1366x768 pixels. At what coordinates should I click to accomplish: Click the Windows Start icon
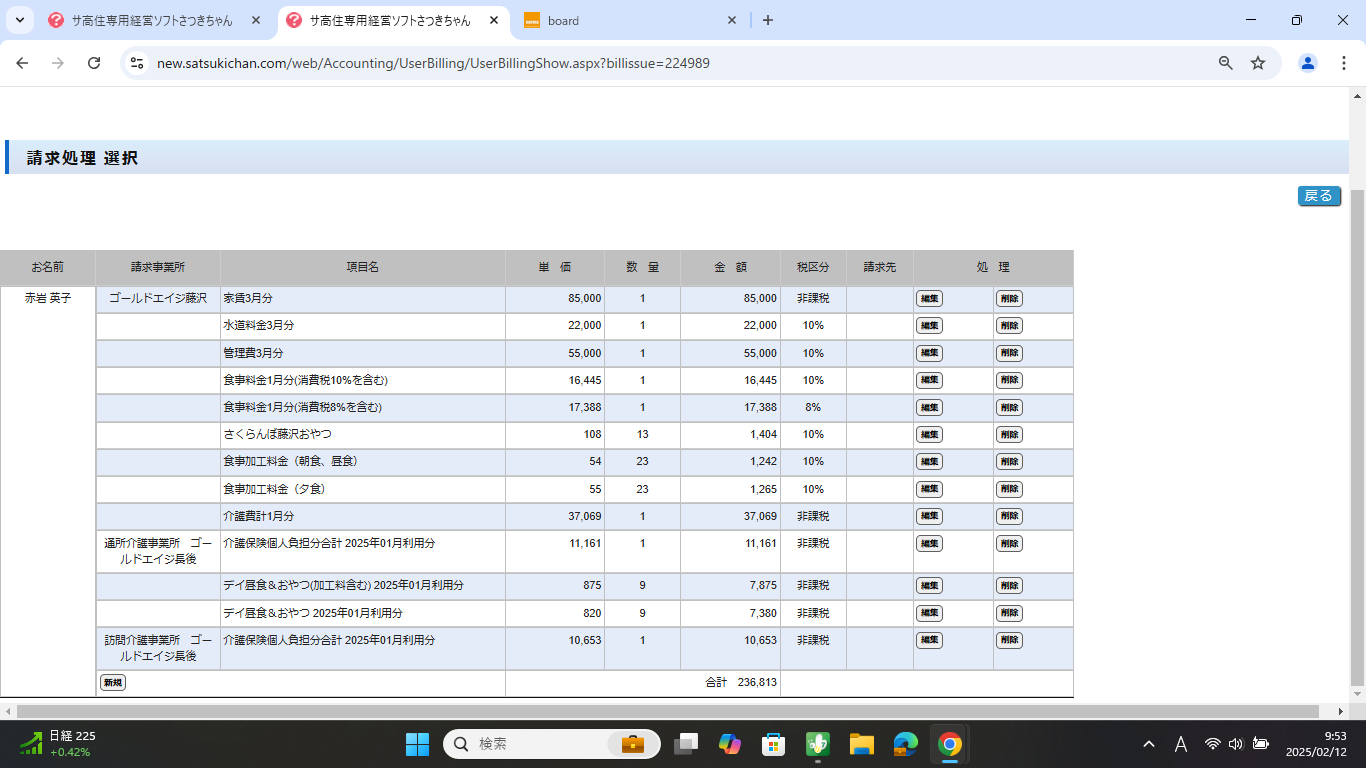coord(417,744)
